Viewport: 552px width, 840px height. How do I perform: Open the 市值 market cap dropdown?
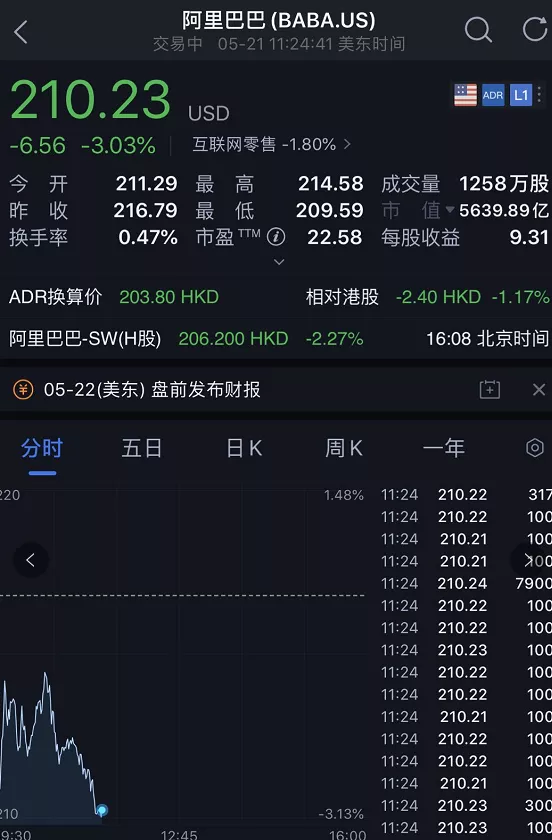(x=418, y=210)
